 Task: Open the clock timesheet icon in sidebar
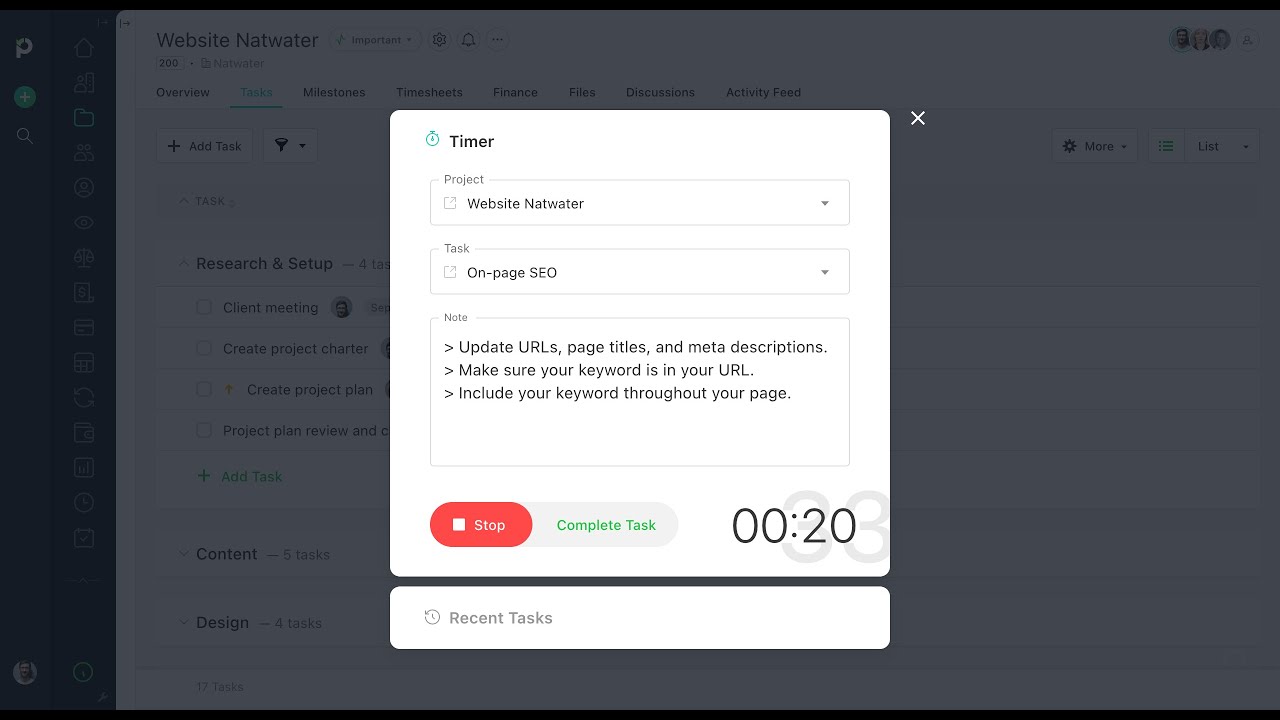pos(84,502)
